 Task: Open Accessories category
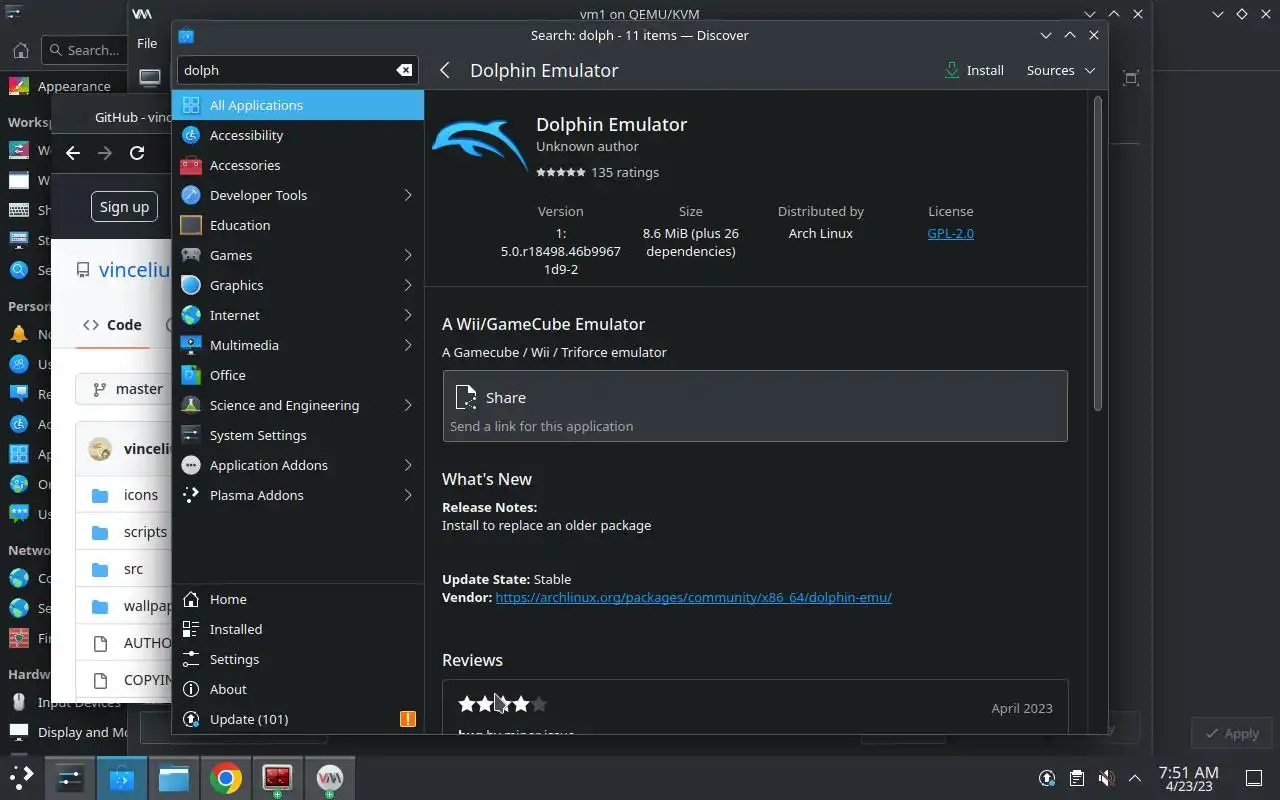(x=298, y=165)
